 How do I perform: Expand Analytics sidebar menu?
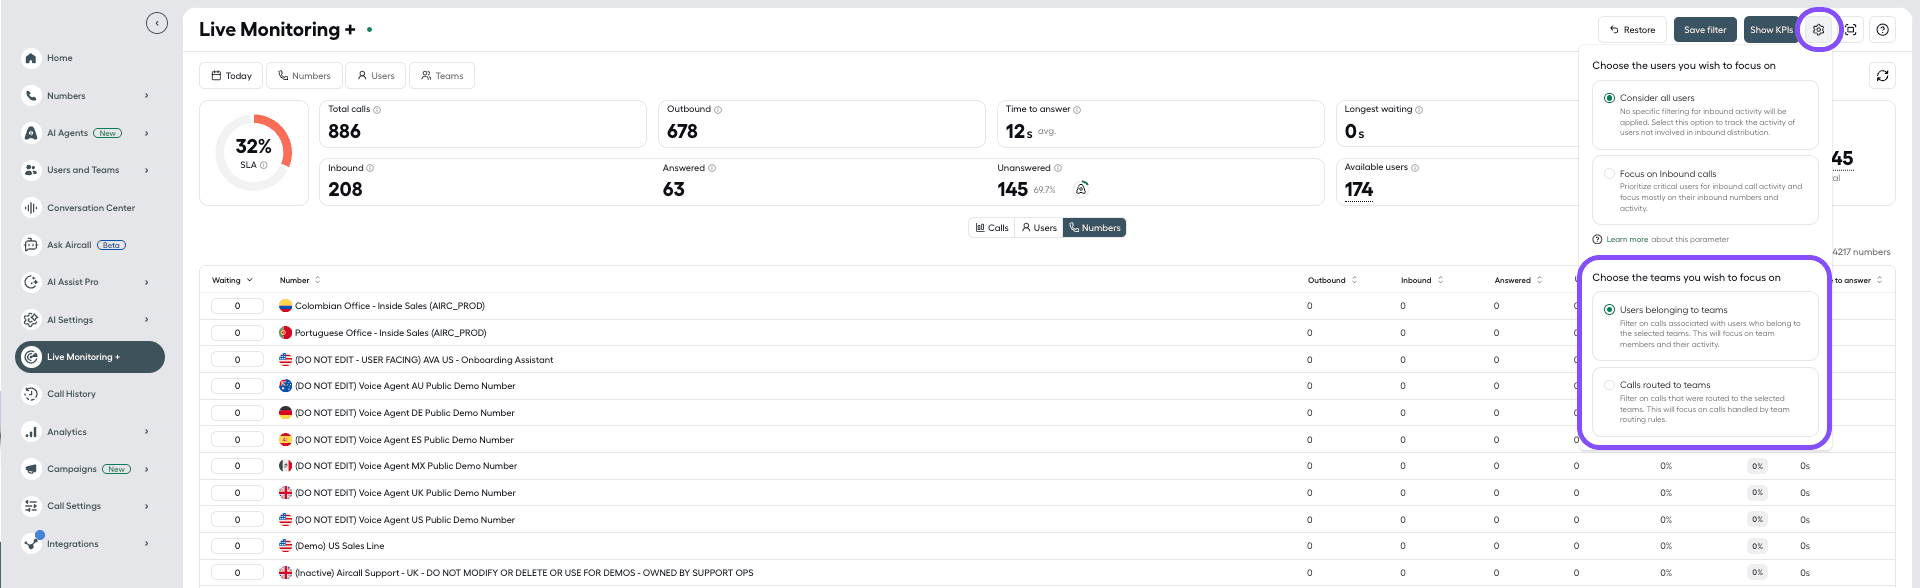tap(147, 432)
